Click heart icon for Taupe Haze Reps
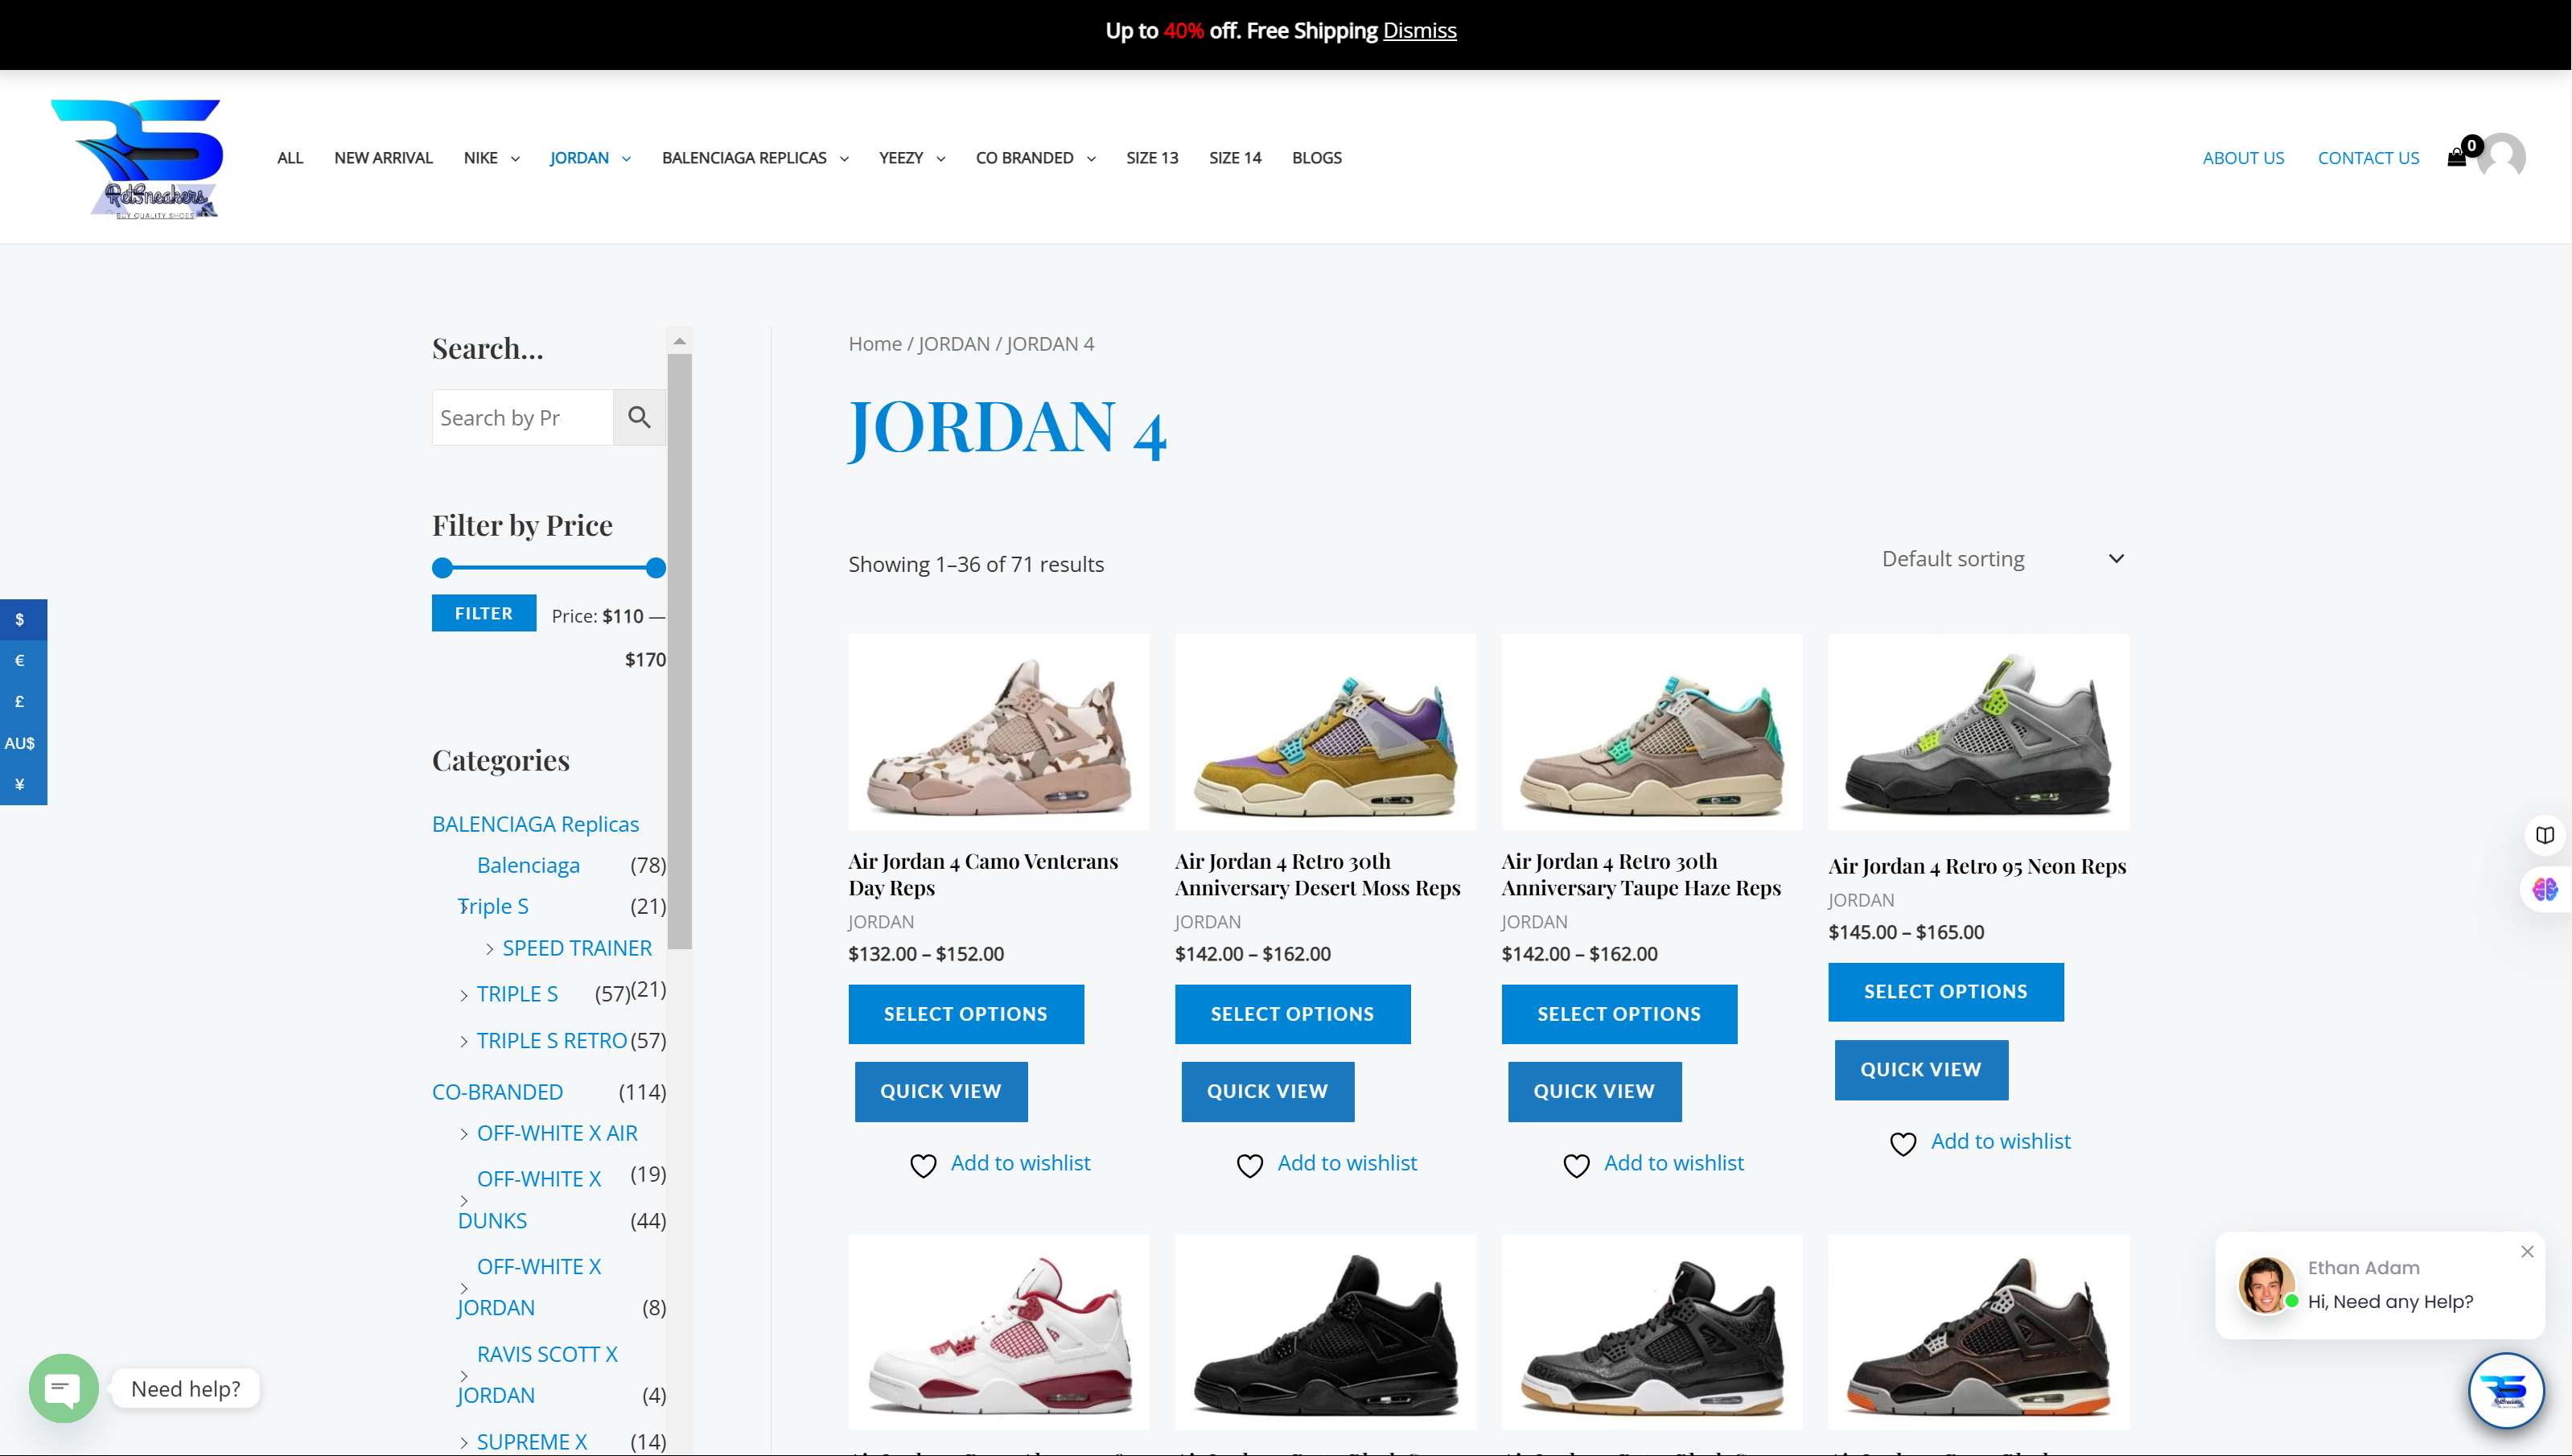2572x1456 pixels. [1576, 1165]
